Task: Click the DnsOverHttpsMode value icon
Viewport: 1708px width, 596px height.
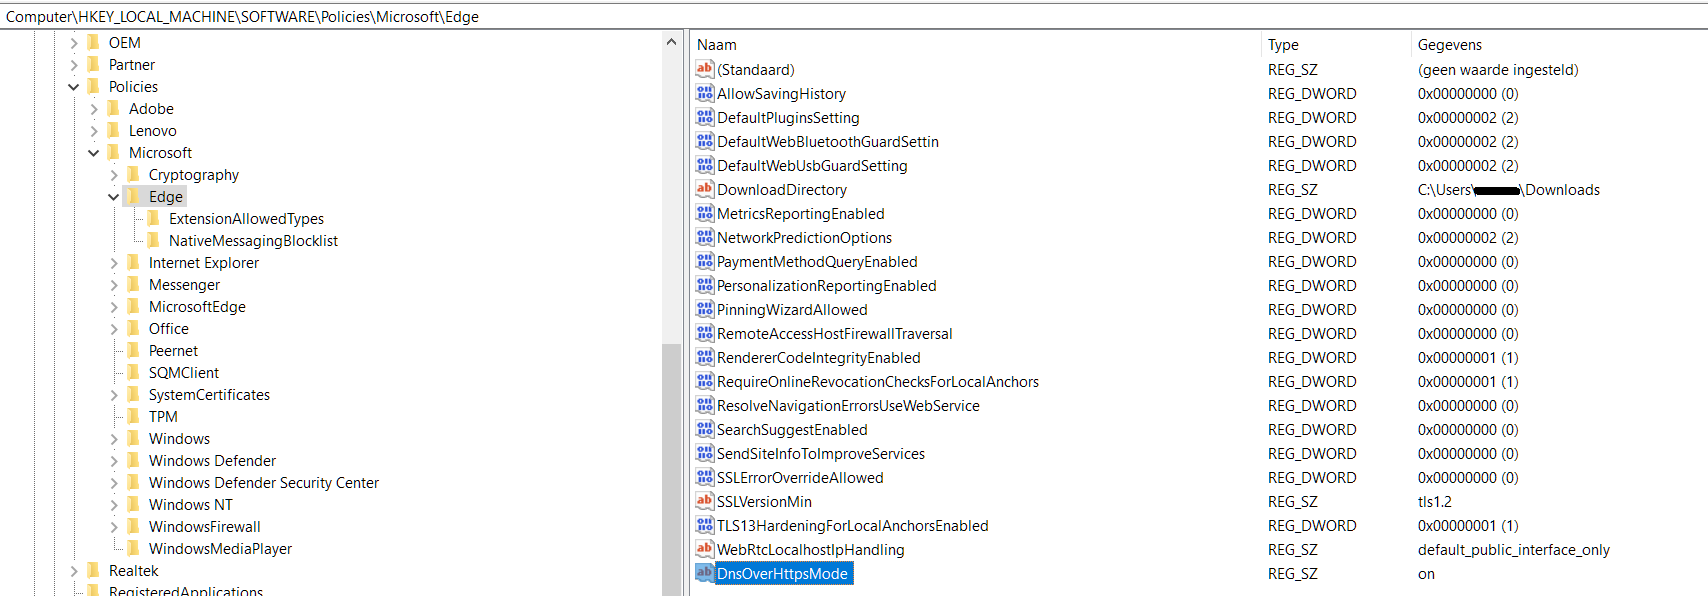Action: [x=705, y=573]
